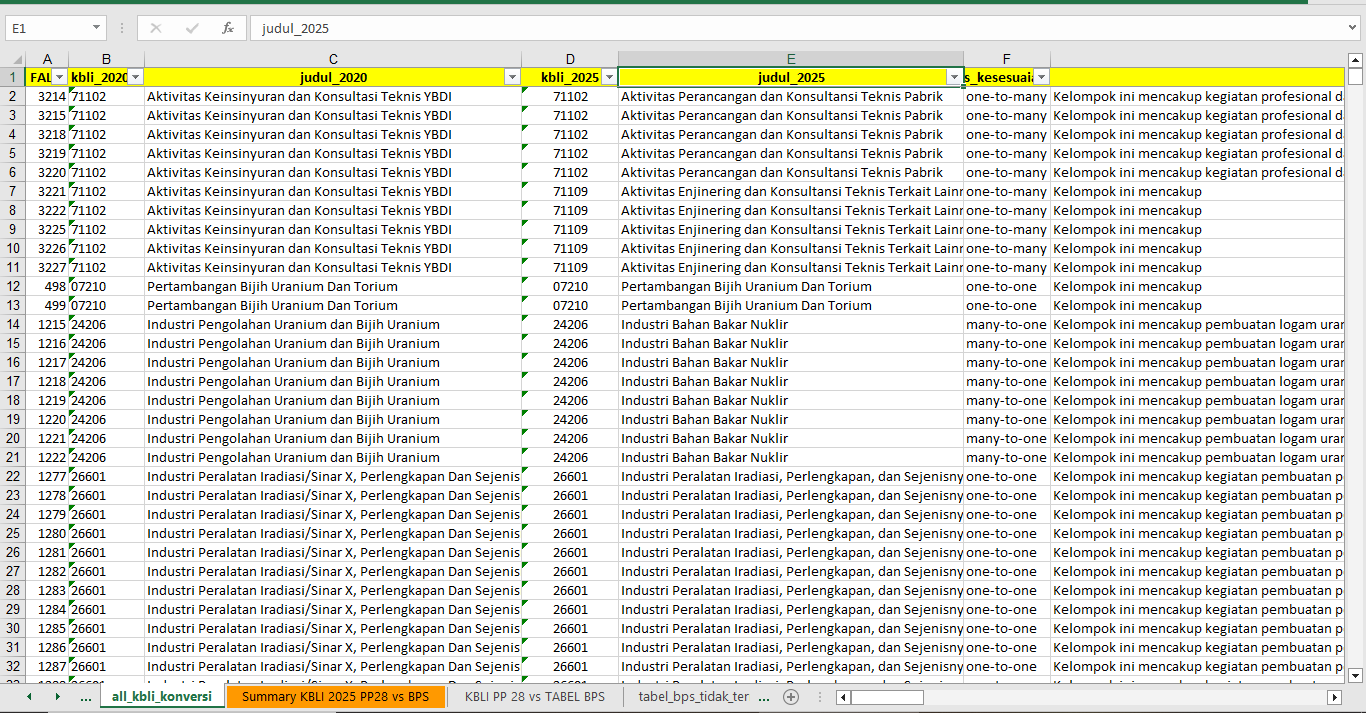
Task: Click the Insert Function fx icon
Action: 228,28
